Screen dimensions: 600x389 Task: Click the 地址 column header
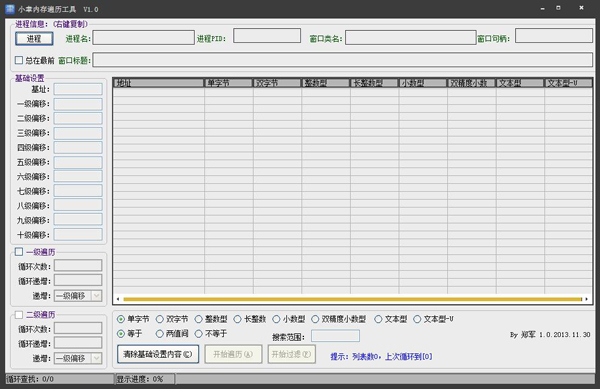pyautogui.click(x=158, y=83)
